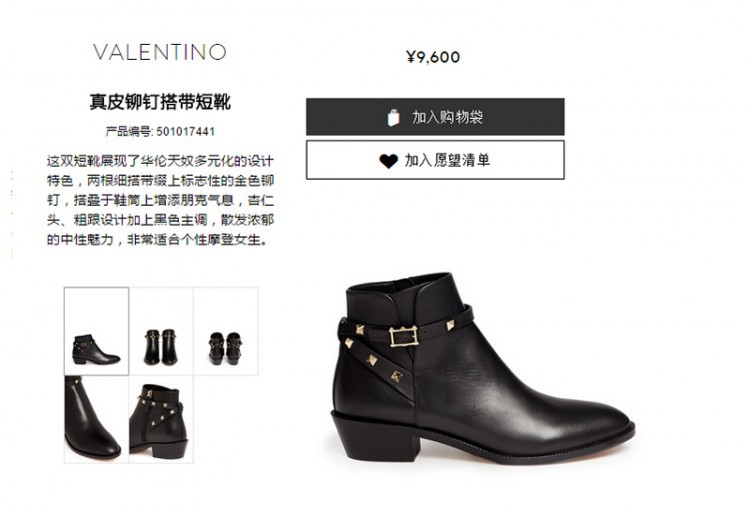Click the large main boot image

pos(483,368)
